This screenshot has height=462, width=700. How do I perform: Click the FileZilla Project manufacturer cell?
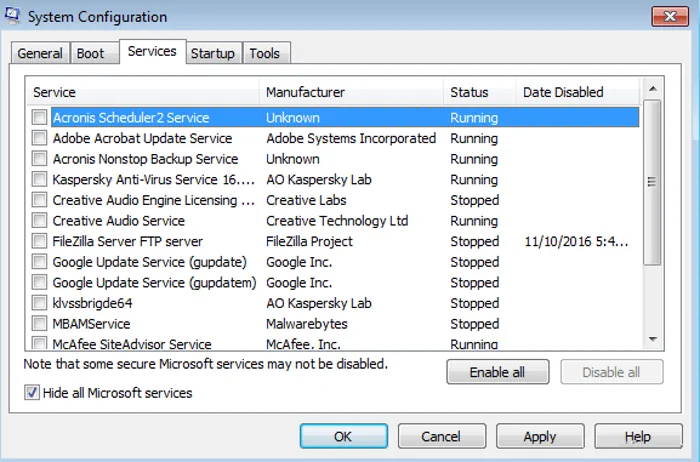[x=309, y=241]
